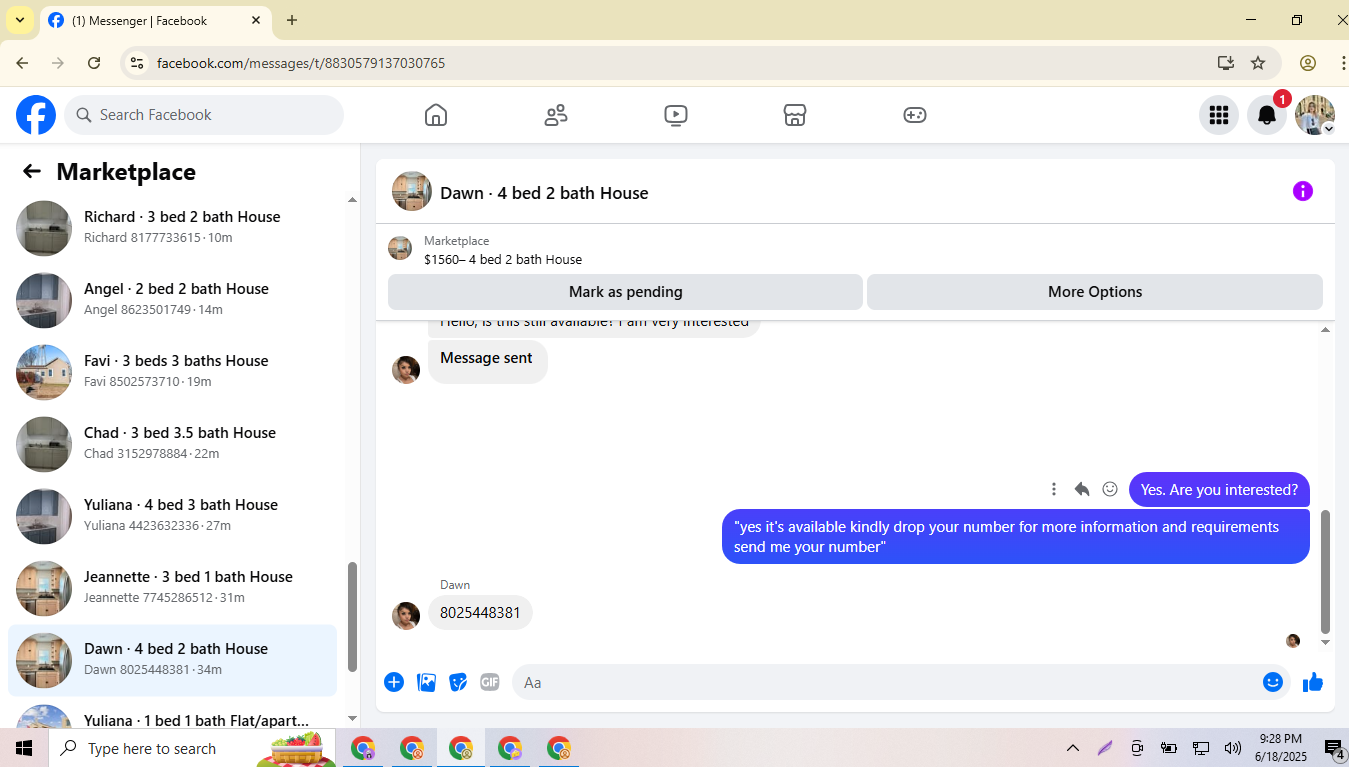This screenshot has height=767, width=1349.
Task: Open the Facebook menu grid icon
Action: [x=1218, y=115]
